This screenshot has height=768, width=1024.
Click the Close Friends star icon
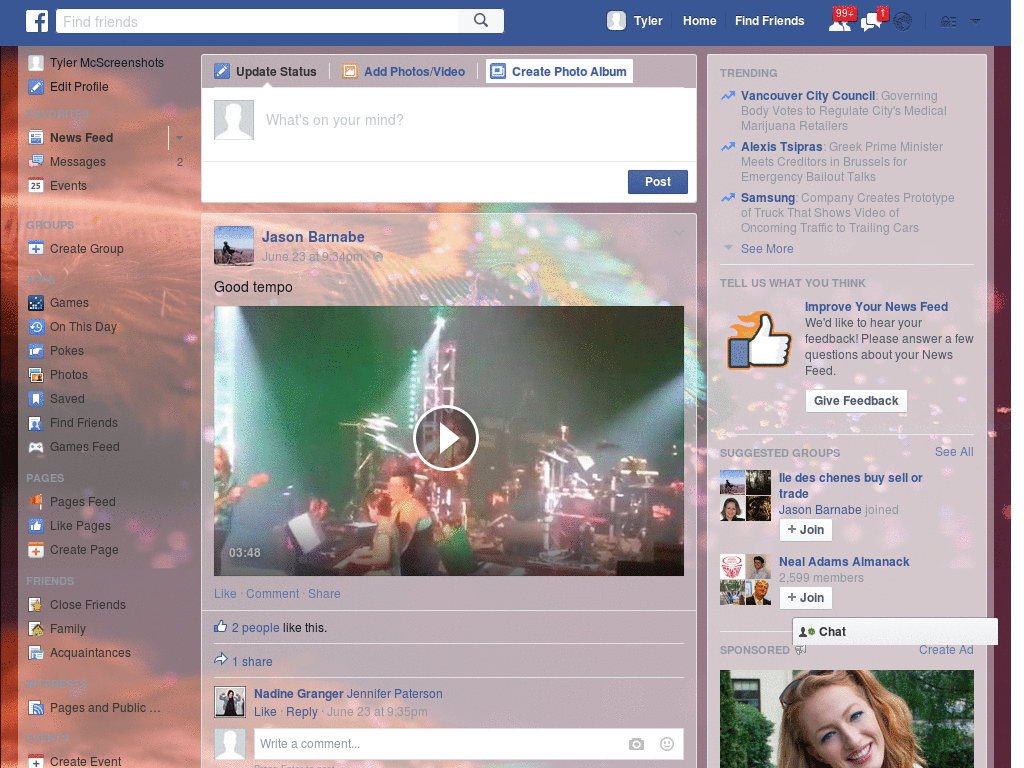point(36,605)
